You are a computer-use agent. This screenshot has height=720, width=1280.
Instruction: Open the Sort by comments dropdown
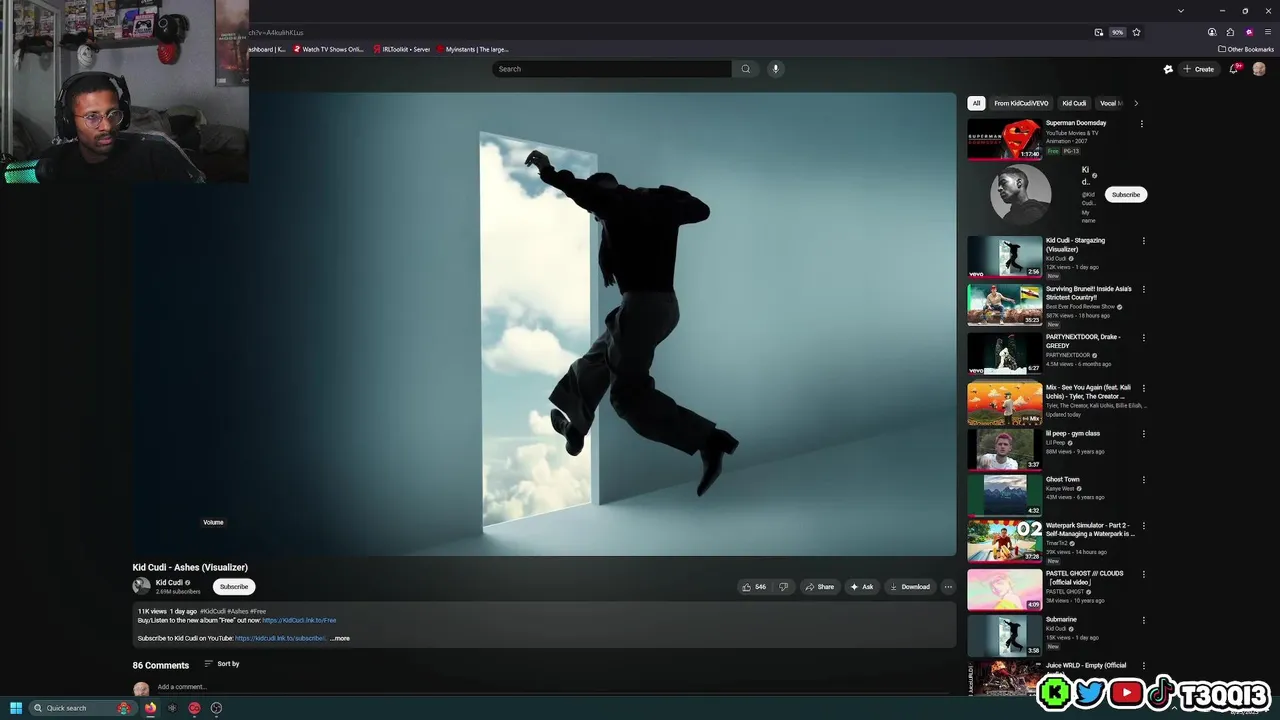pyautogui.click(x=221, y=664)
